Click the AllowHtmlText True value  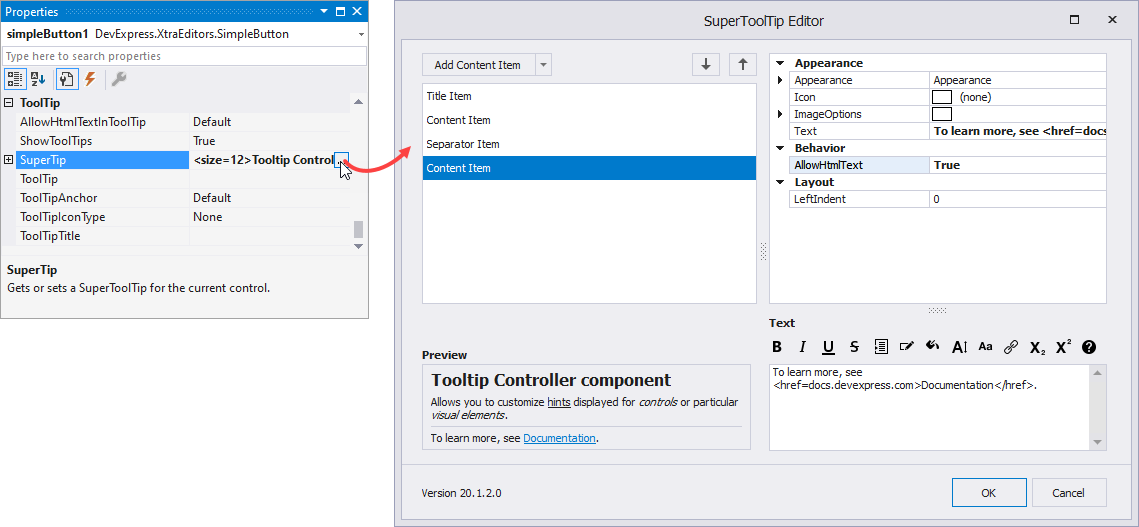1018,165
